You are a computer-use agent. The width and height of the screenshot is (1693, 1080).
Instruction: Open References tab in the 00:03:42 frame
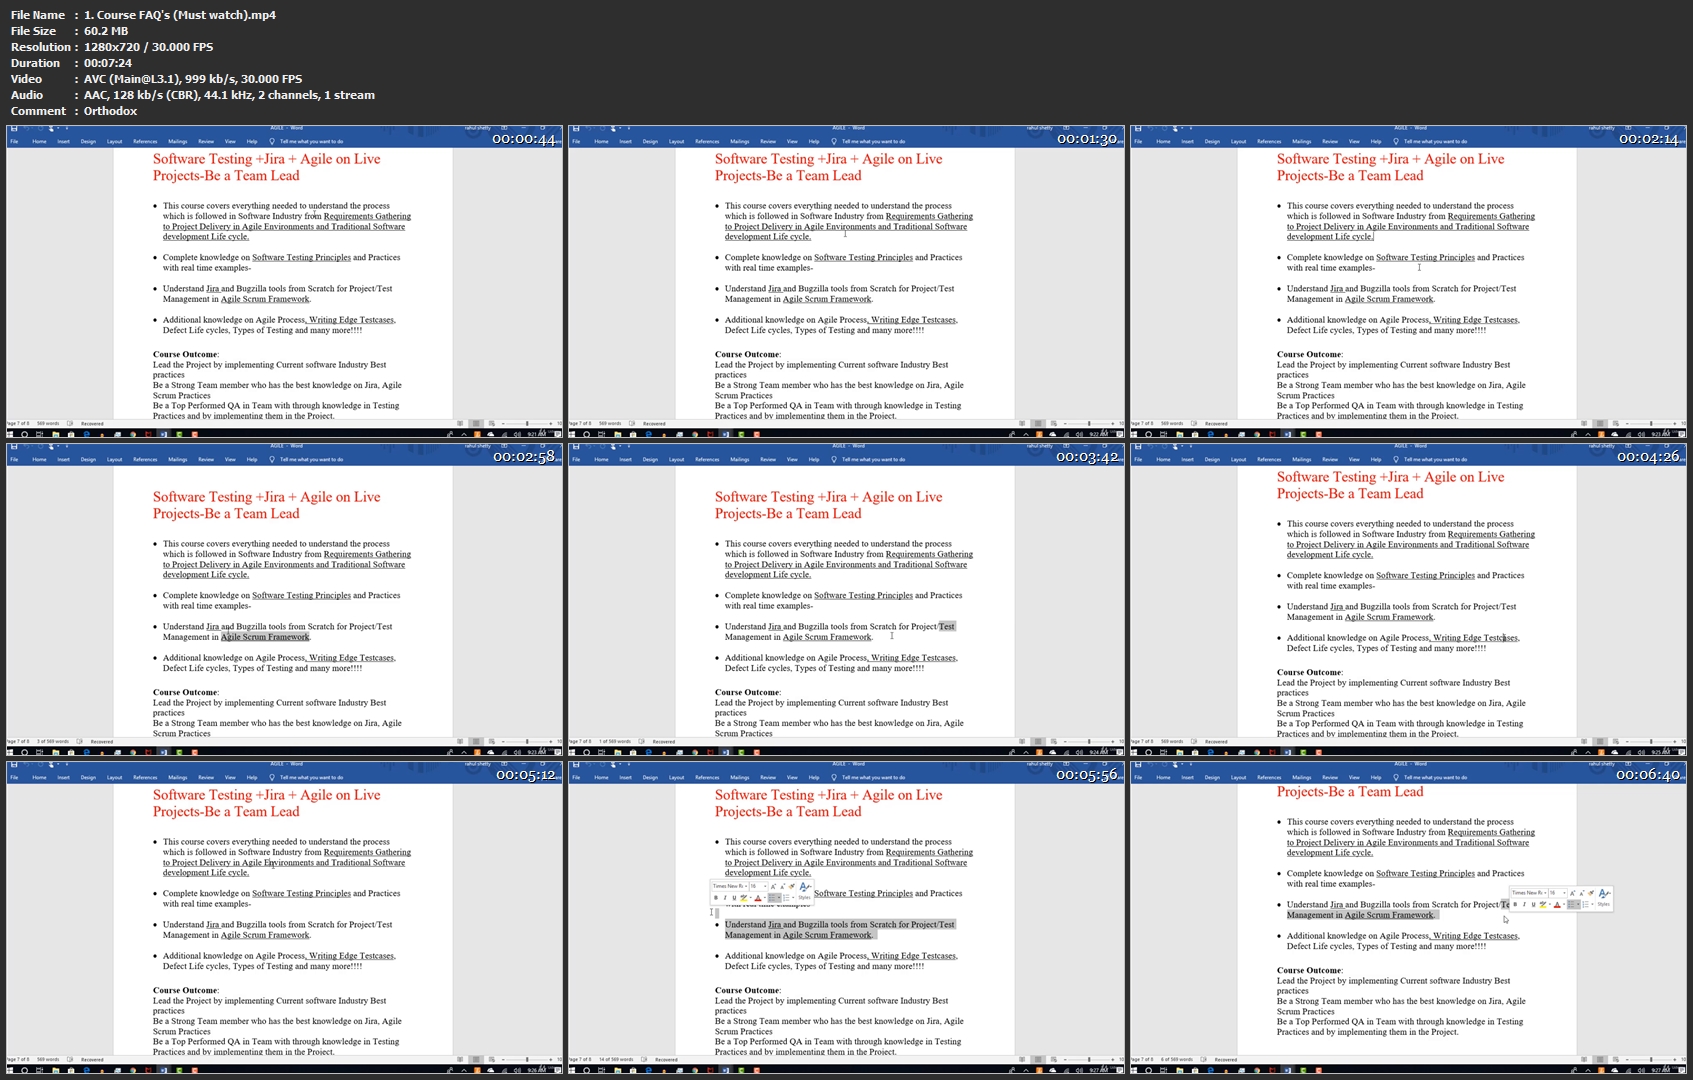click(x=707, y=459)
